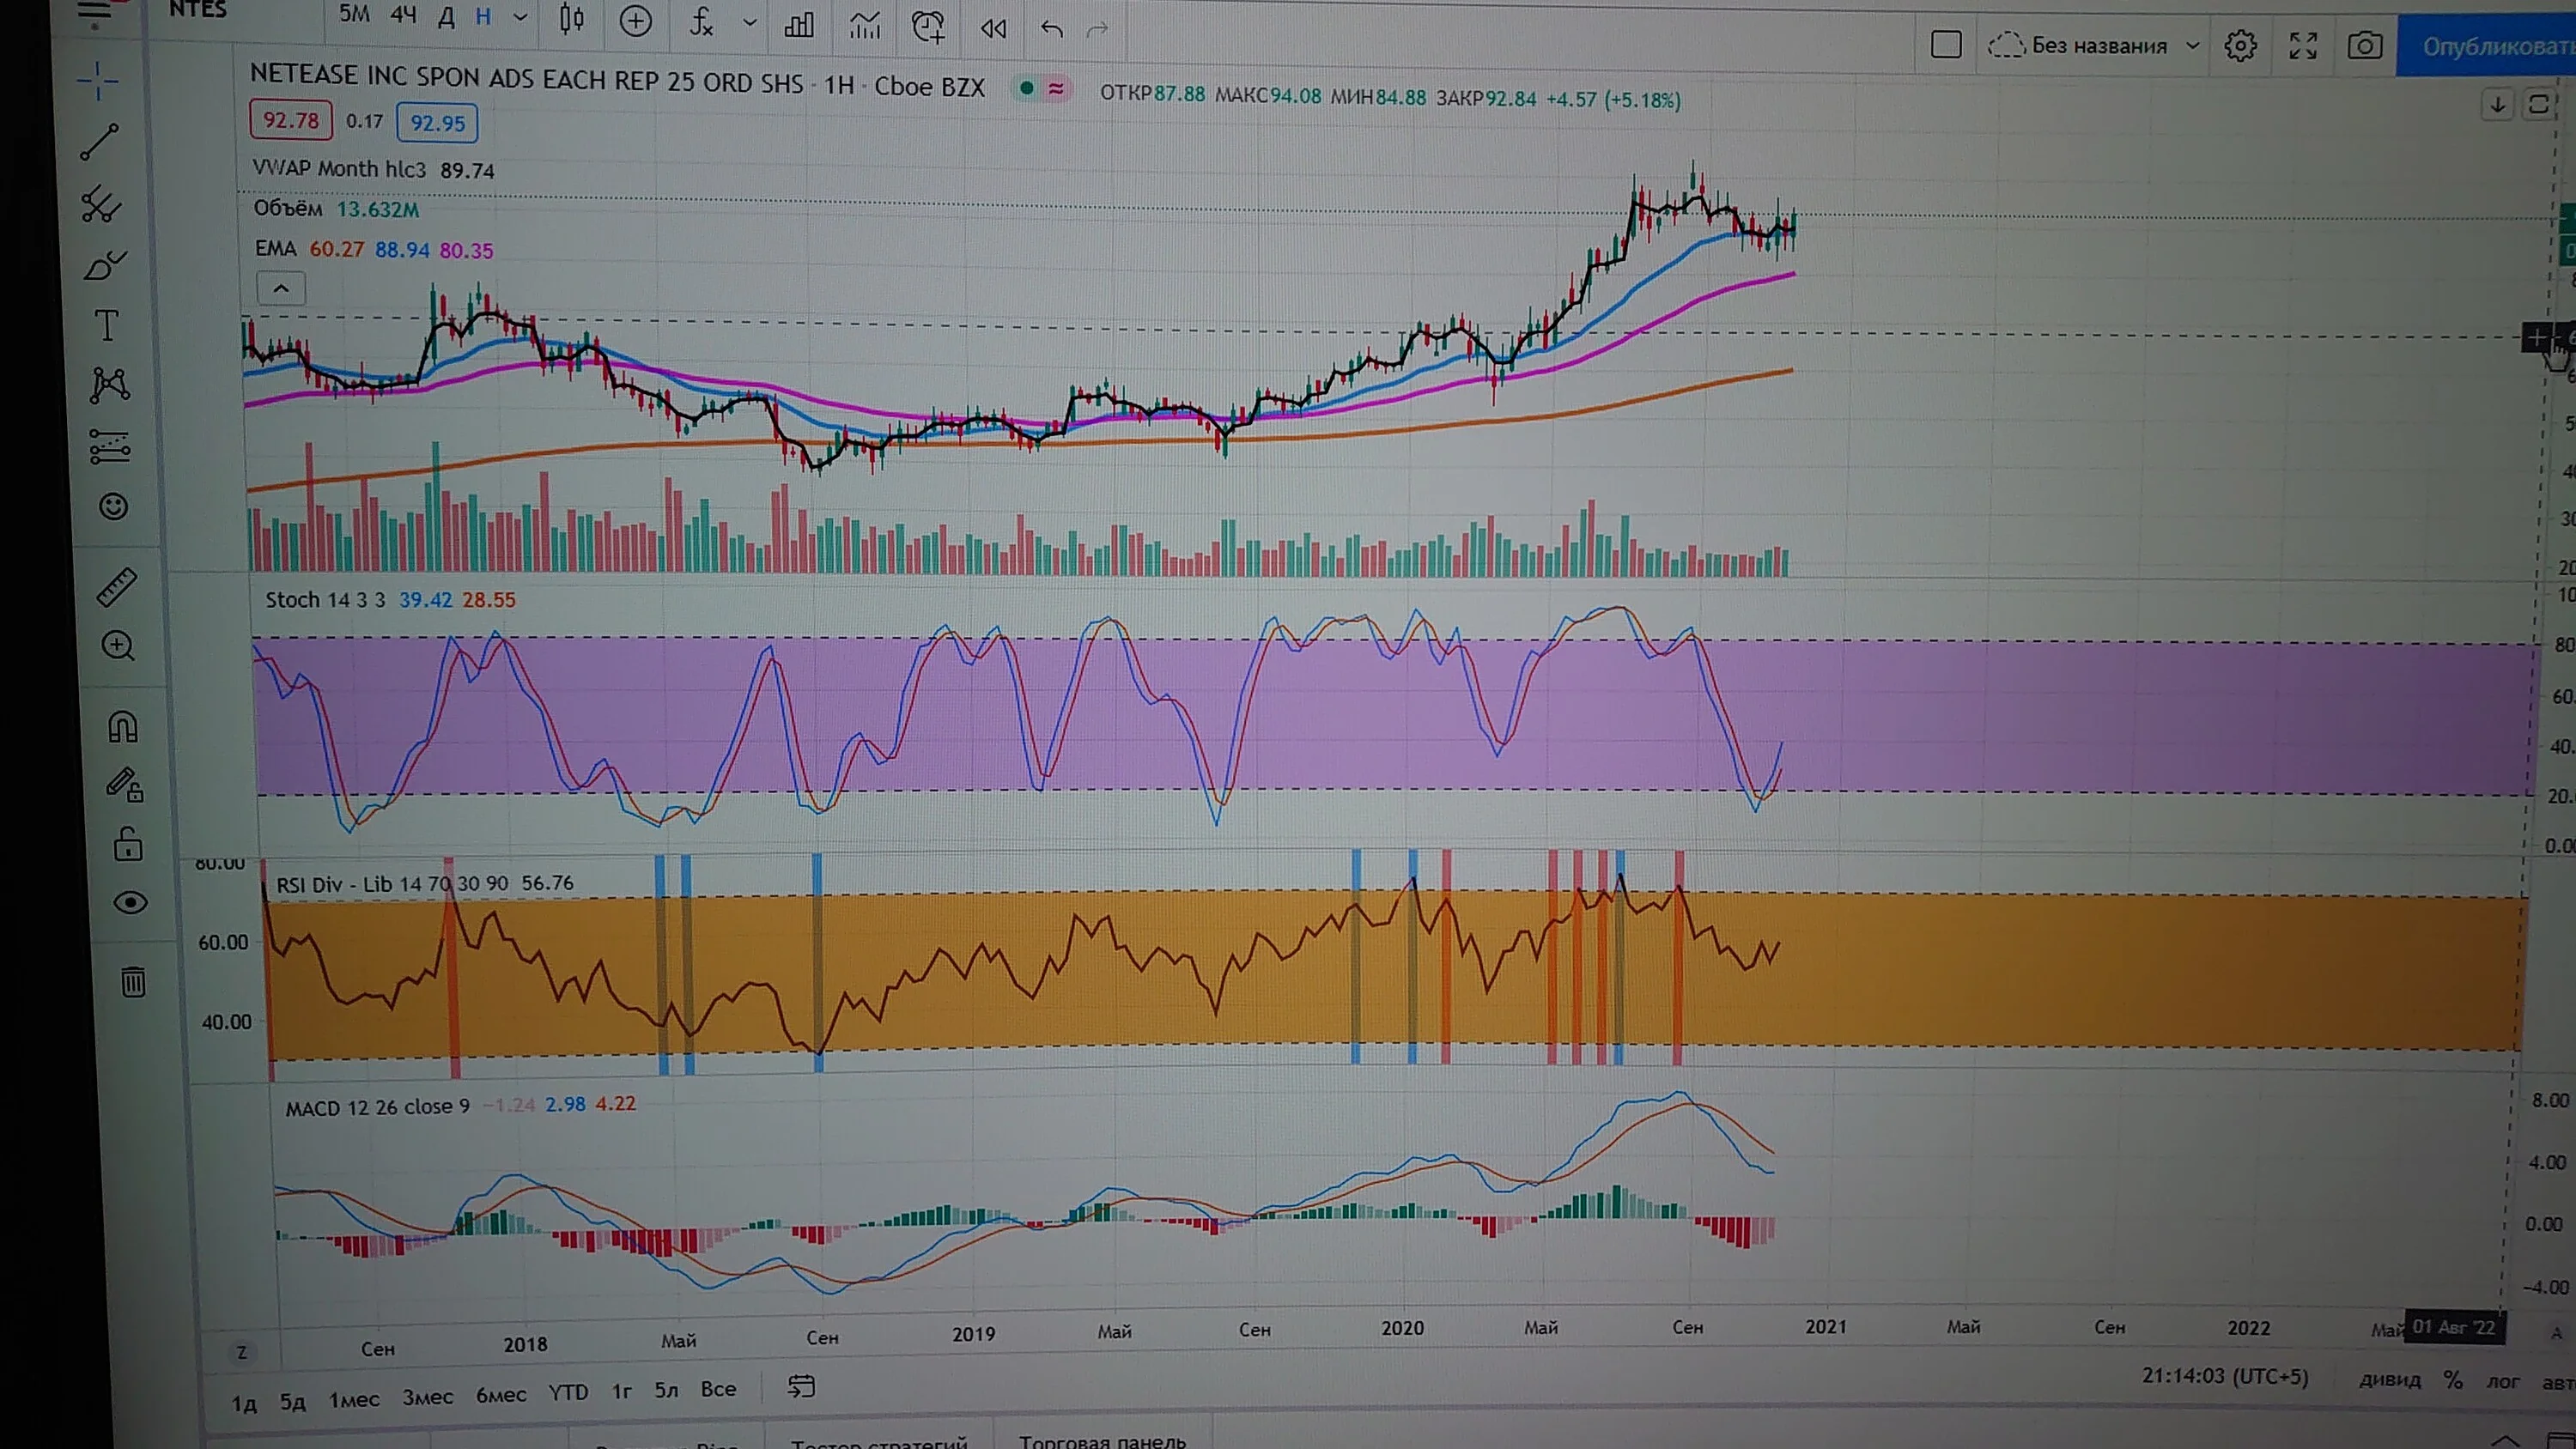Open the fx indicators dialog

pyautogui.click(x=702, y=22)
